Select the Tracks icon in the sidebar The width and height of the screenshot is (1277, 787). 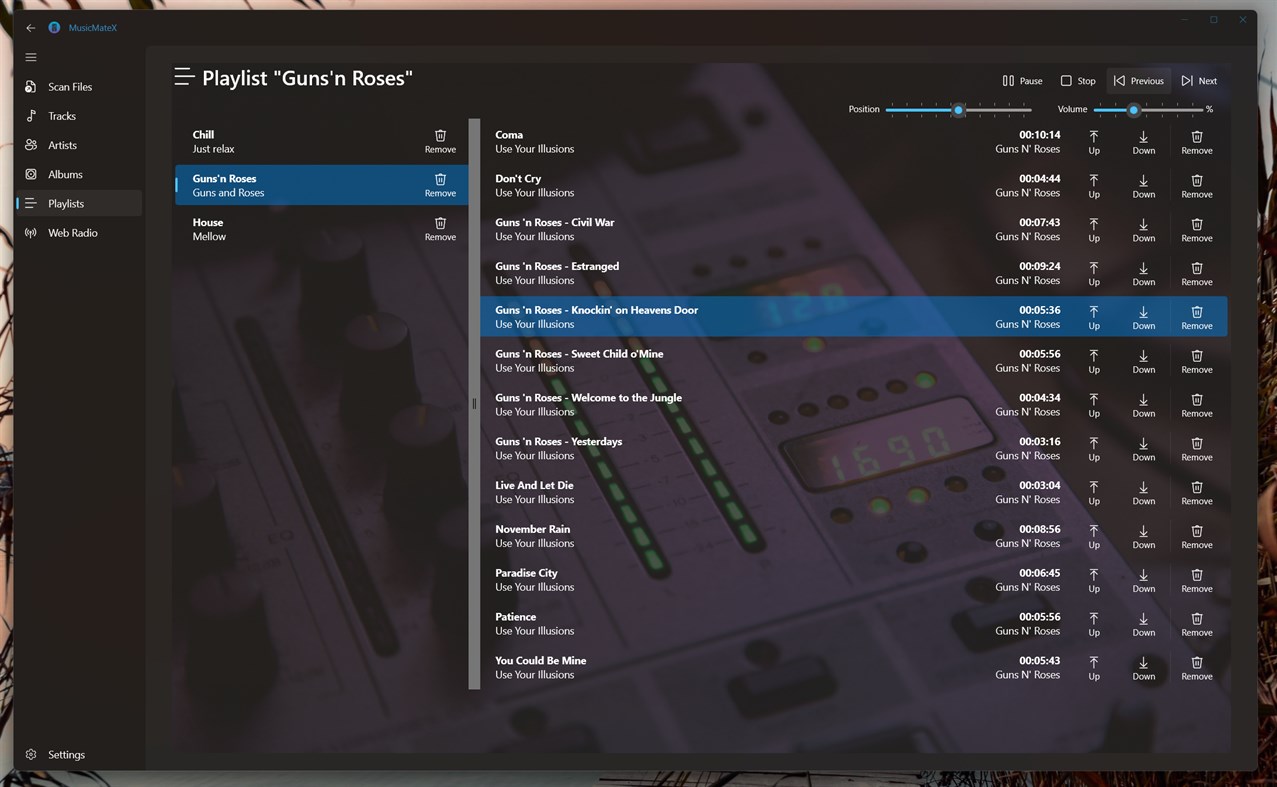click(x=30, y=116)
